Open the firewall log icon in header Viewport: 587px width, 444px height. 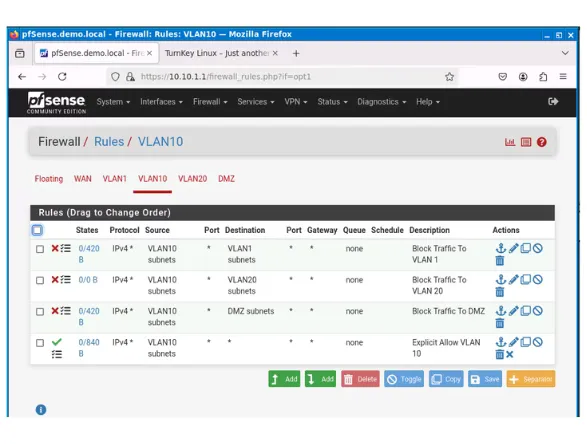tap(526, 142)
